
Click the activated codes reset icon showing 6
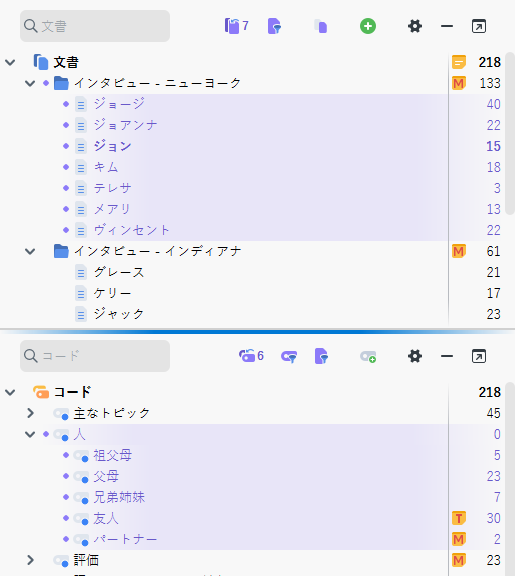(x=251, y=356)
